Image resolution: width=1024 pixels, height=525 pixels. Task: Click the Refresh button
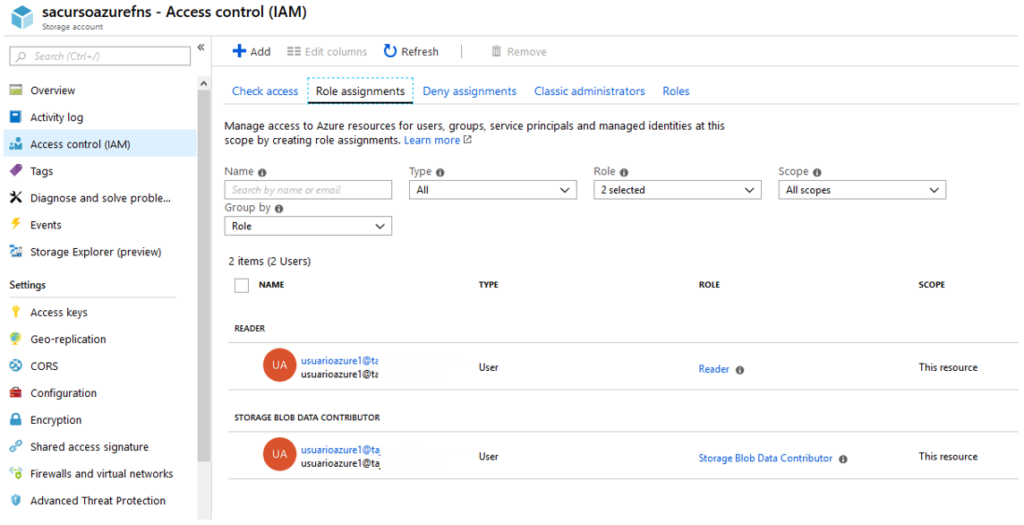pyautogui.click(x=411, y=52)
